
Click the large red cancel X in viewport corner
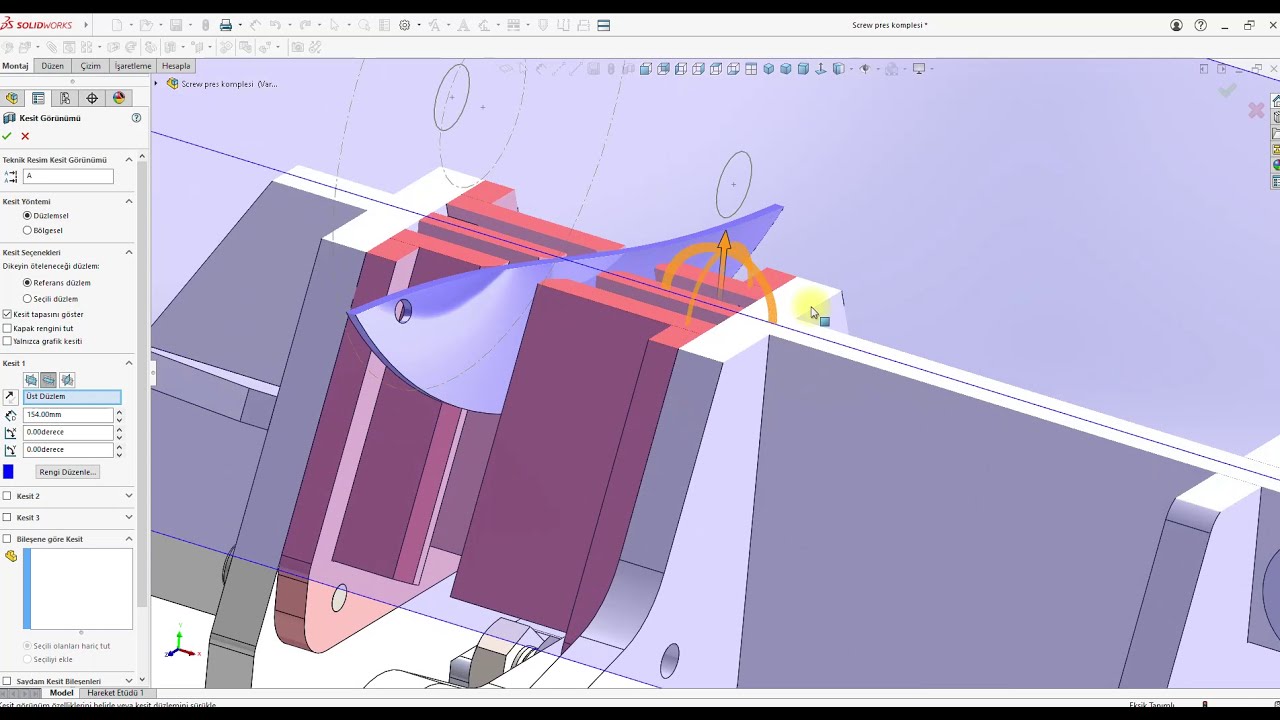click(1256, 110)
